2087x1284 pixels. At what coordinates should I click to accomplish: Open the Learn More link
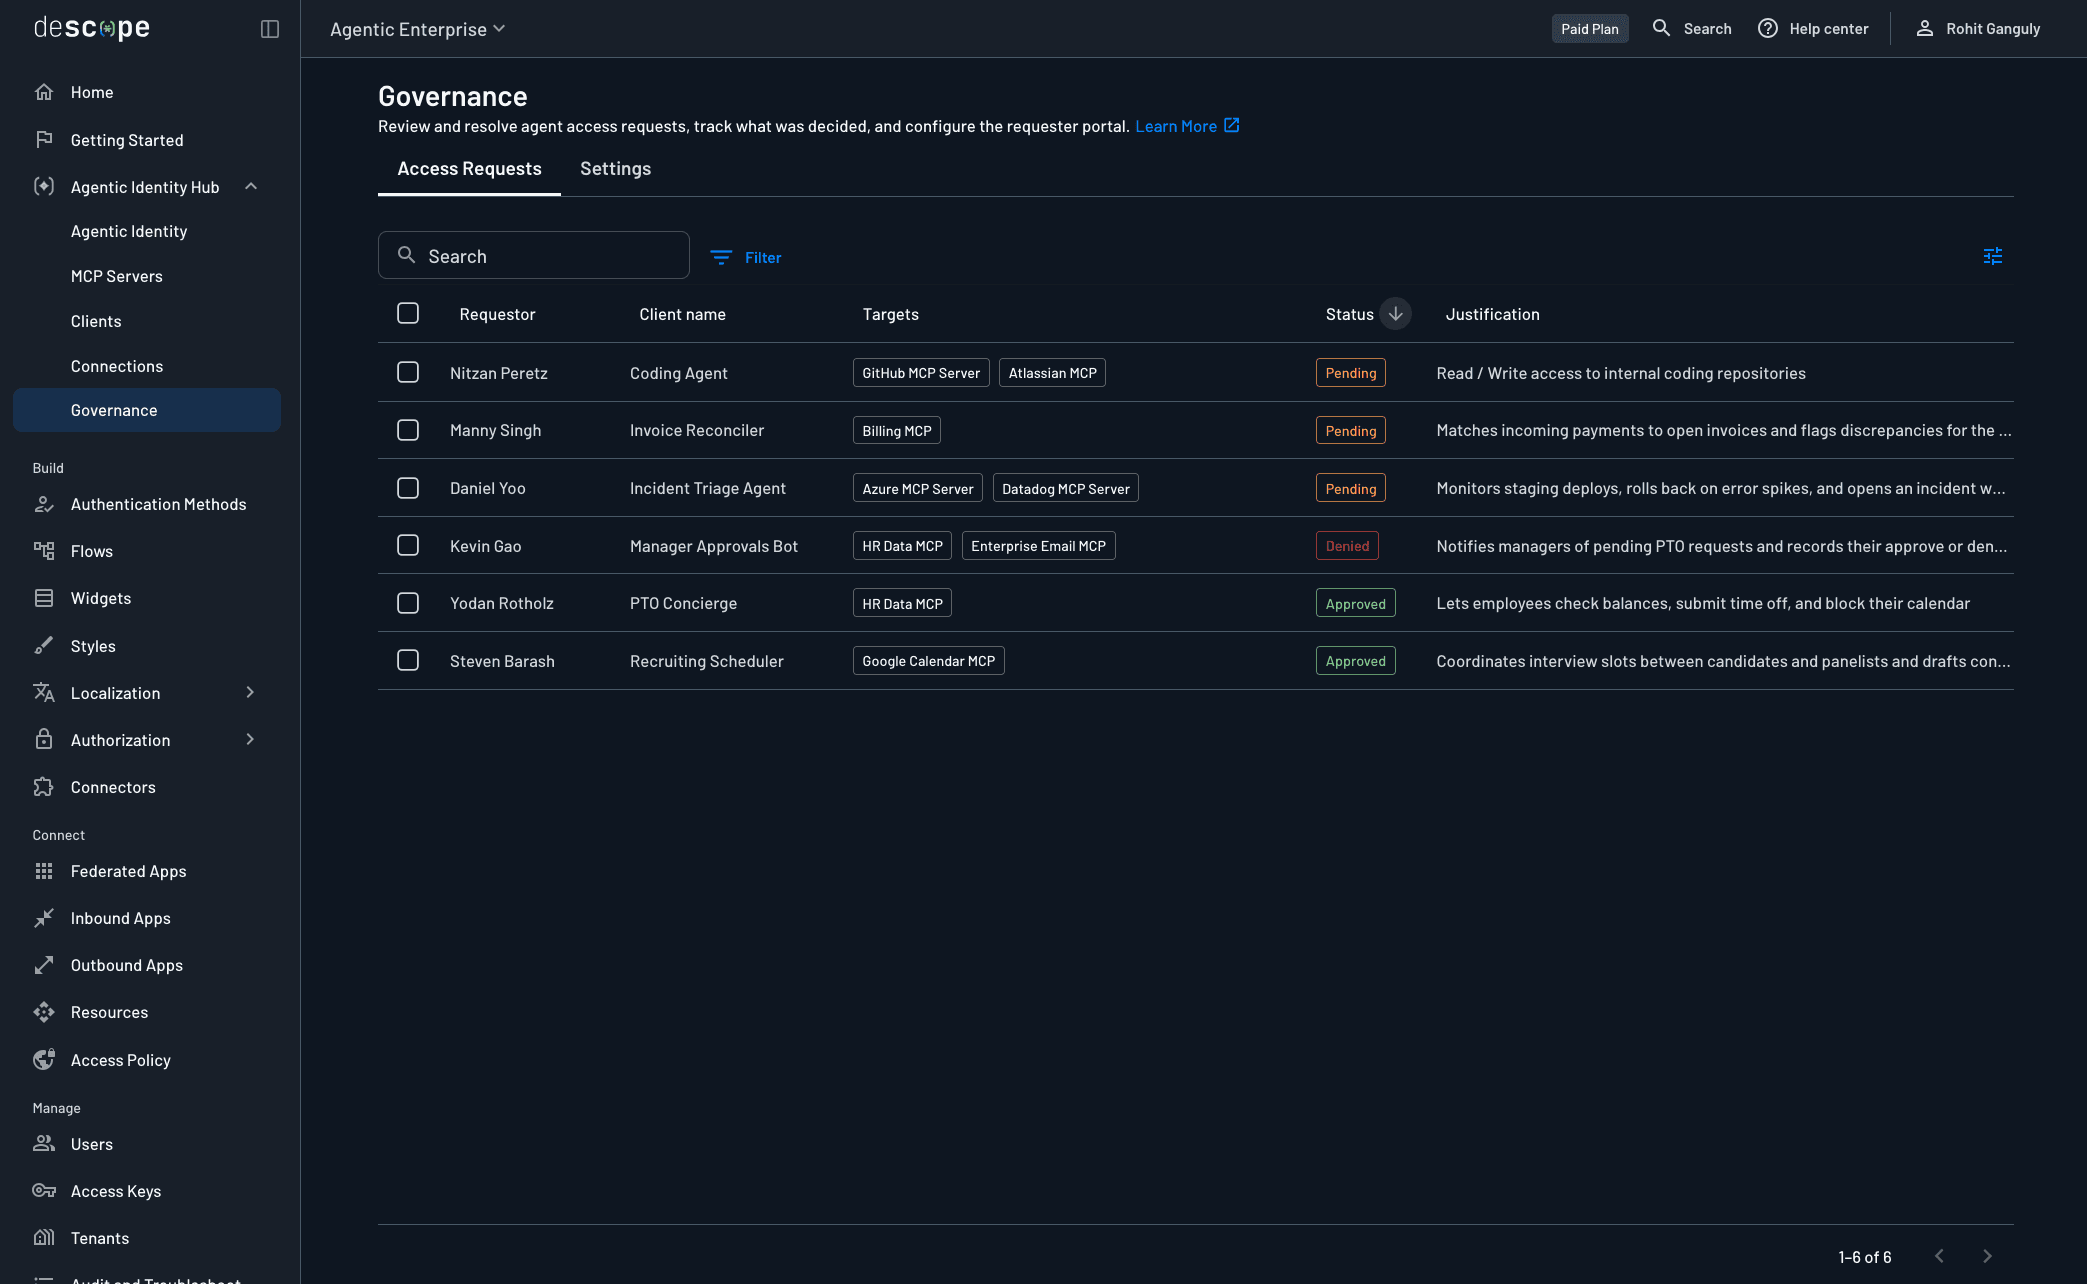(x=1187, y=126)
